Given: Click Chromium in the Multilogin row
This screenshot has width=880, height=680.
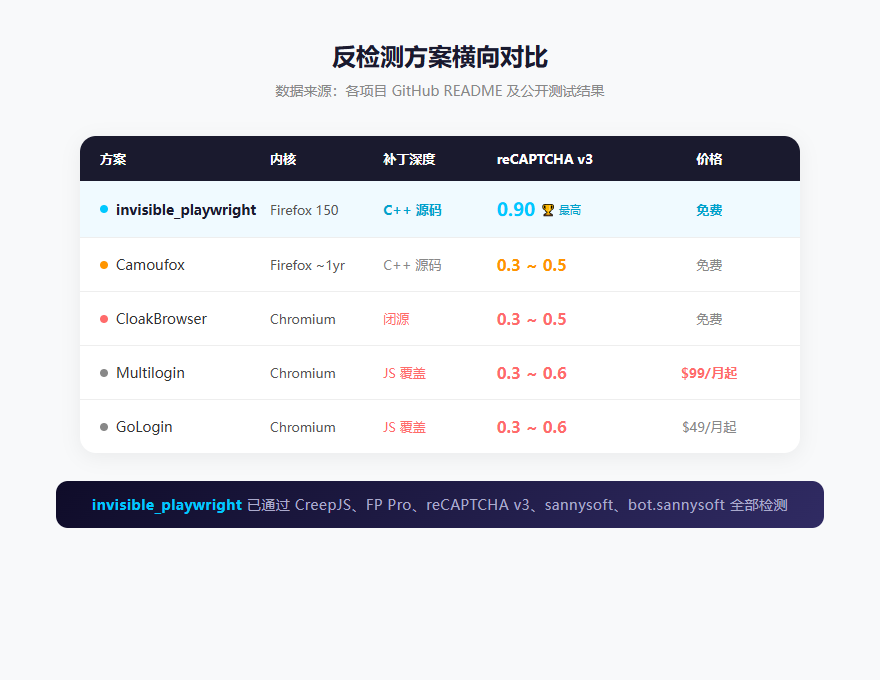Looking at the screenshot, I should point(302,373).
